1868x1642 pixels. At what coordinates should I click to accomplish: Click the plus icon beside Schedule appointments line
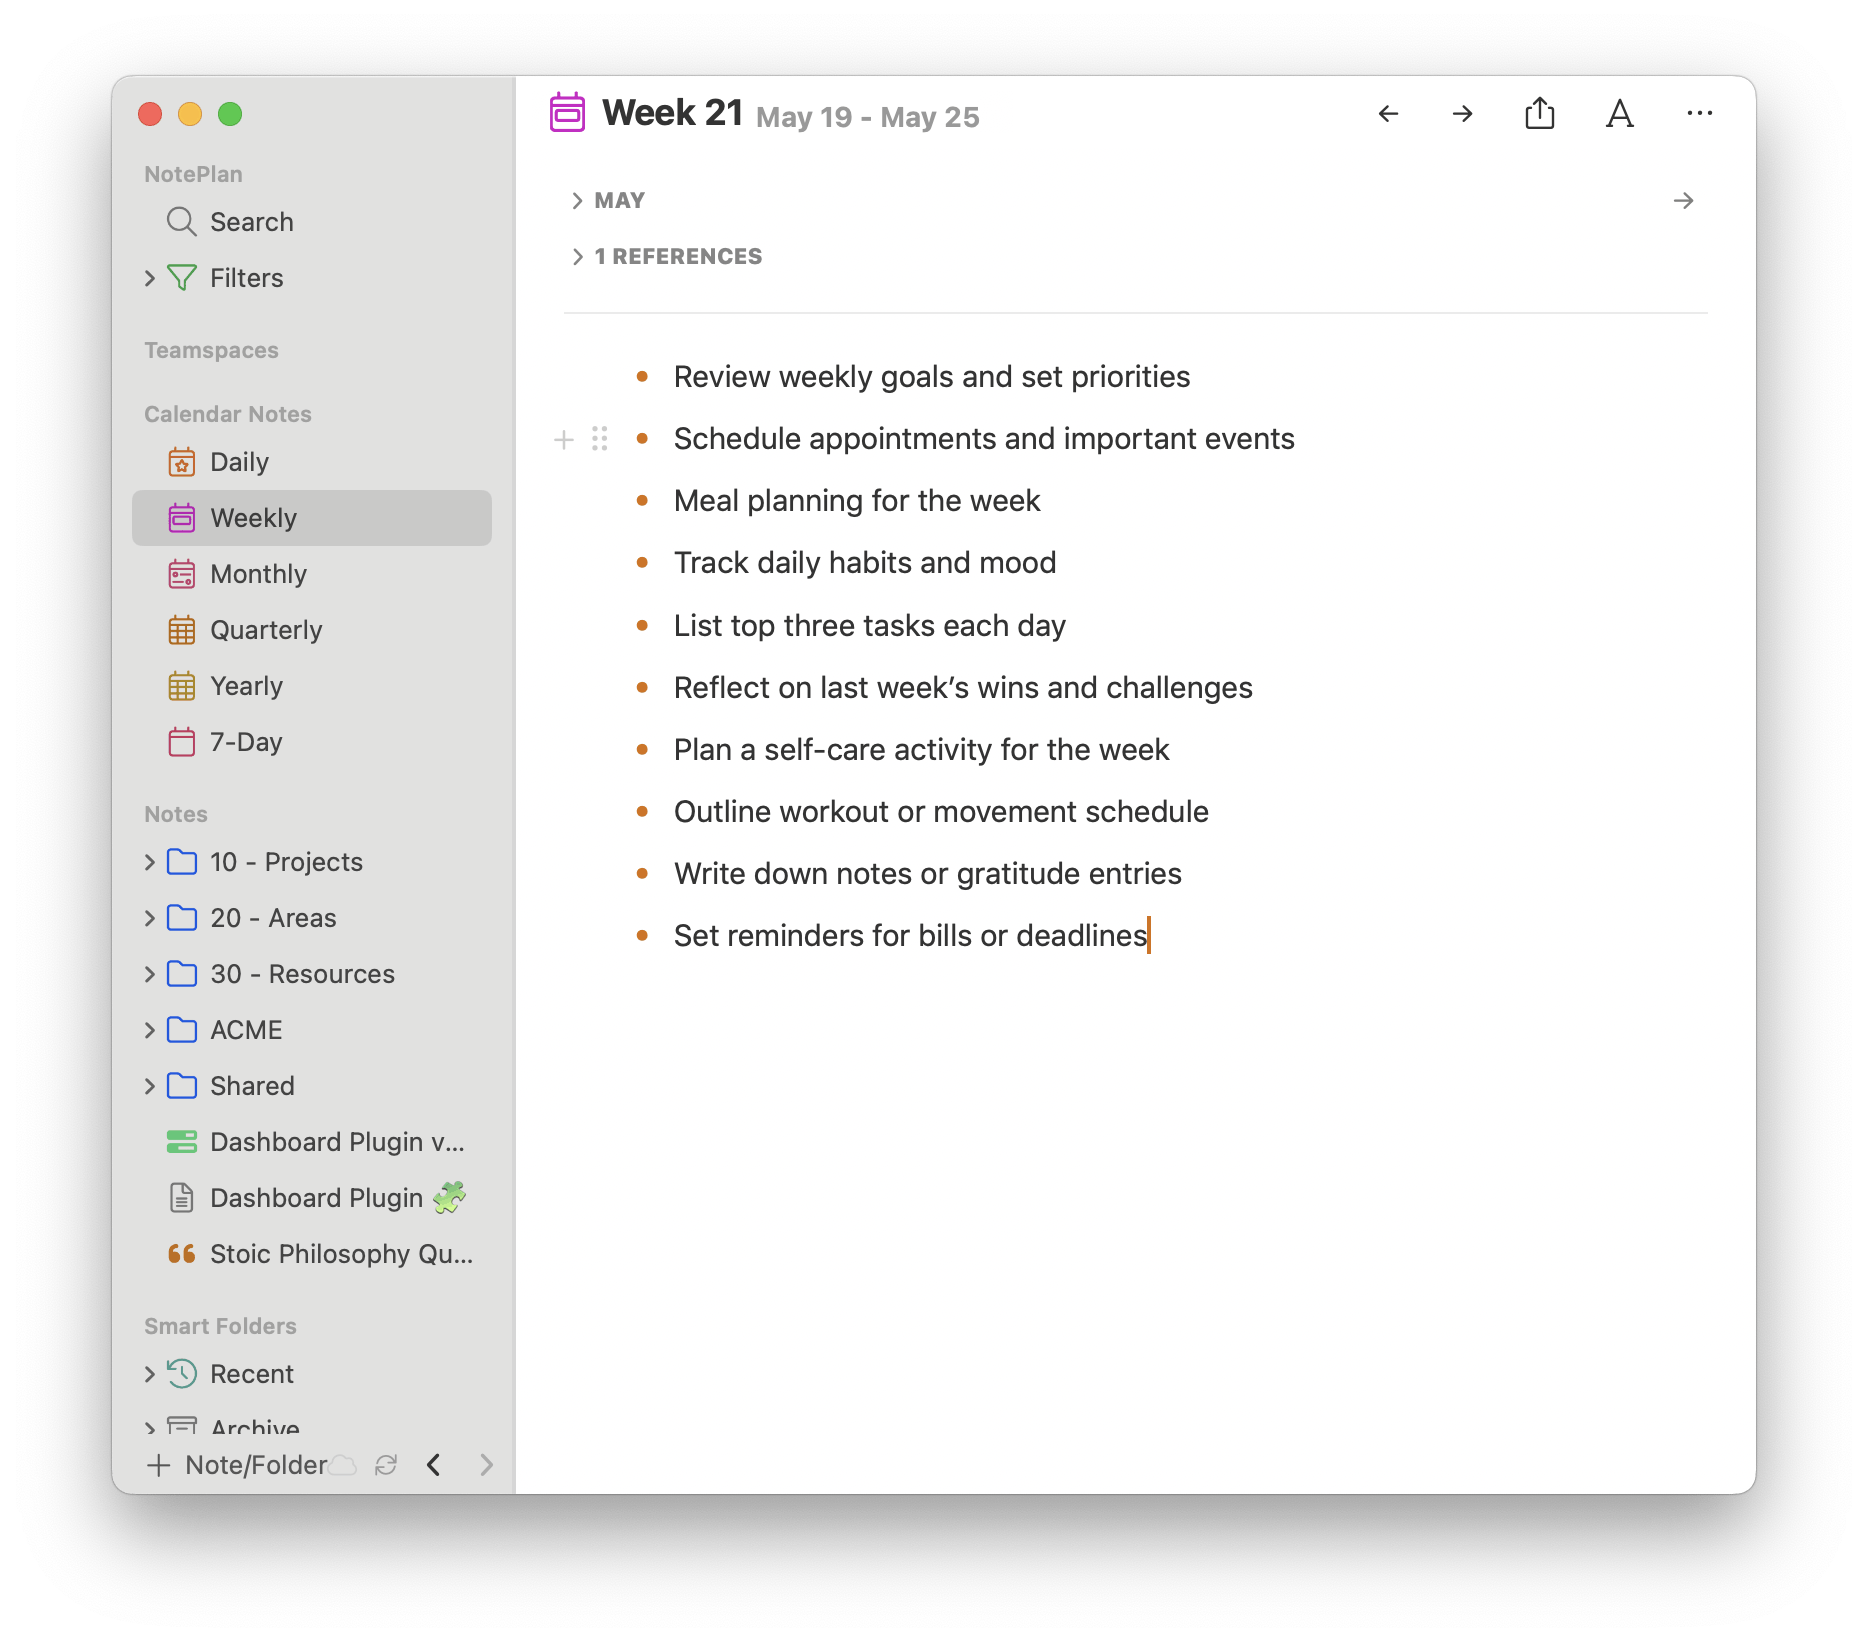tap(564, 439)
